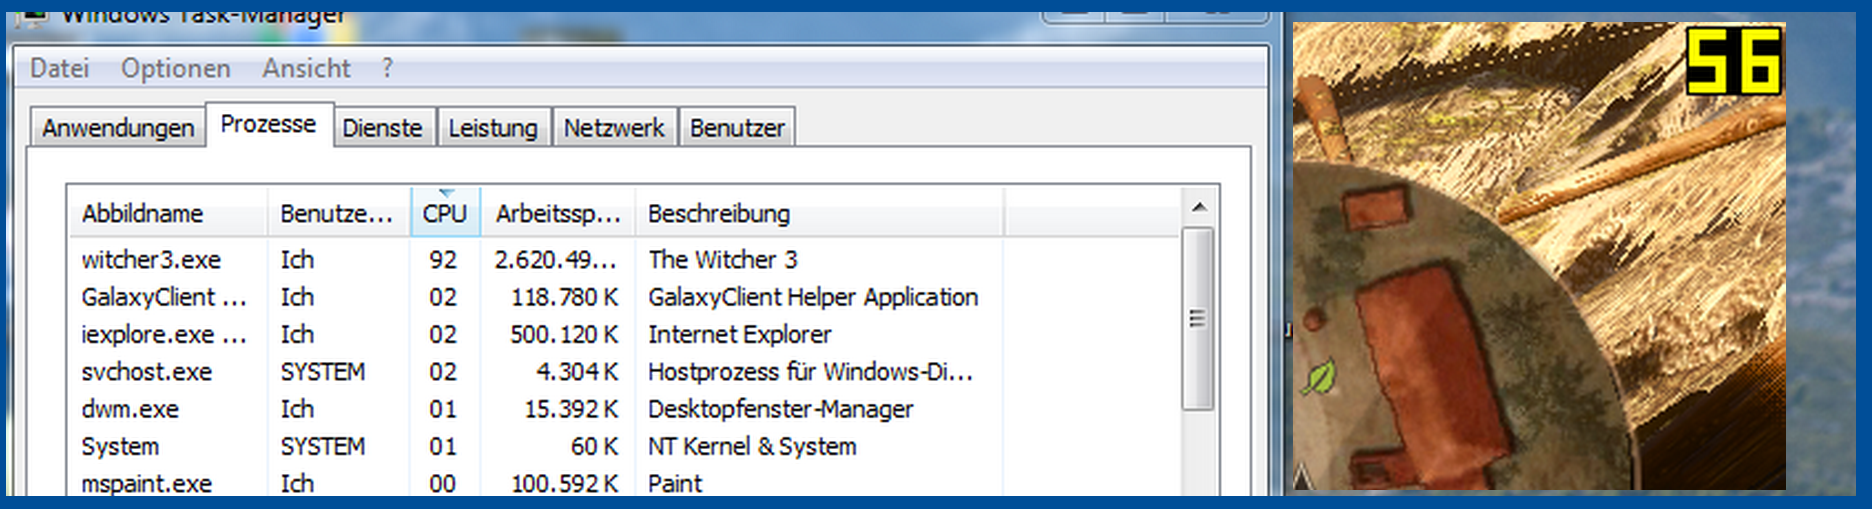The image size is (1872, 509).
Task: Sort by Benutzername column header
Action: (x=339, y=213)
